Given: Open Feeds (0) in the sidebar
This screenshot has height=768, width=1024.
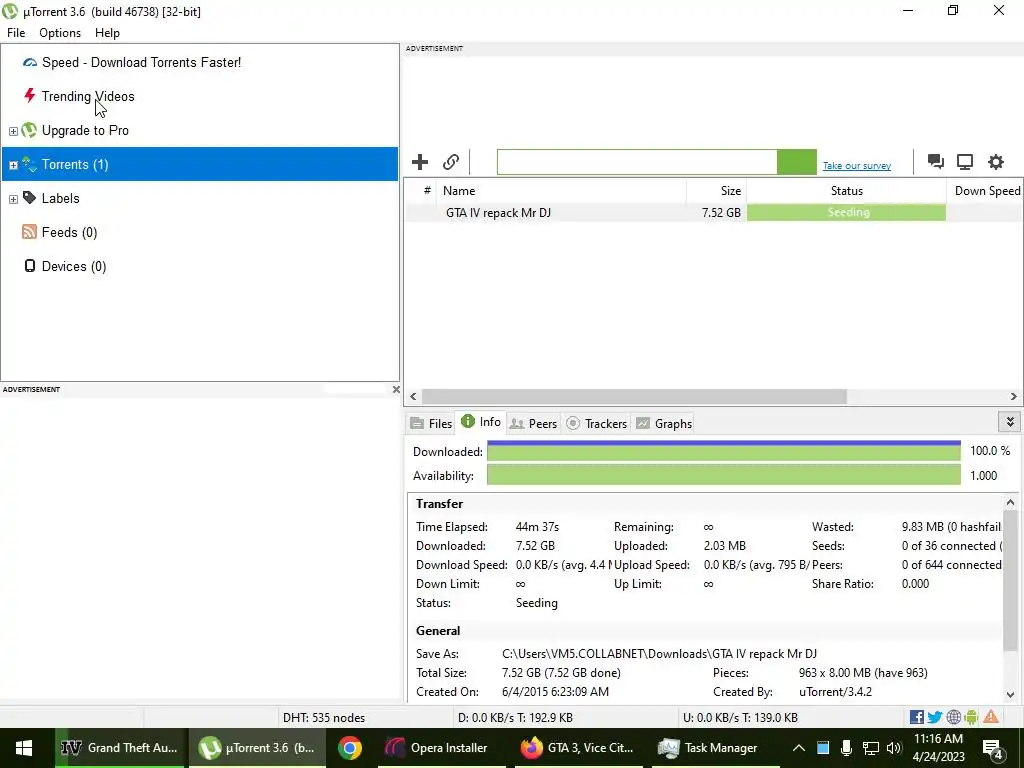Looking at the screenshot, I should [69, 232].
